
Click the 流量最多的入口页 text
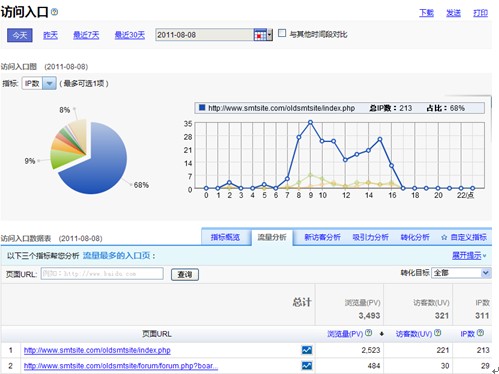tap(116, 256)
